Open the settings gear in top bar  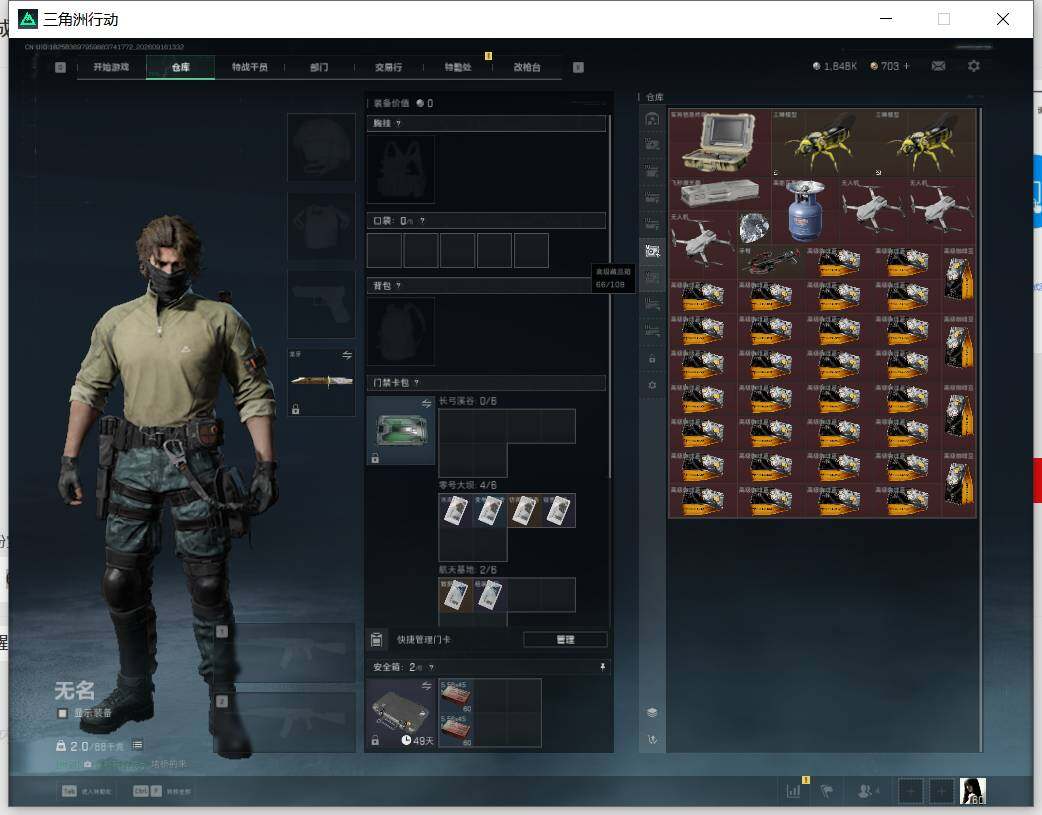tap(974, 66)
